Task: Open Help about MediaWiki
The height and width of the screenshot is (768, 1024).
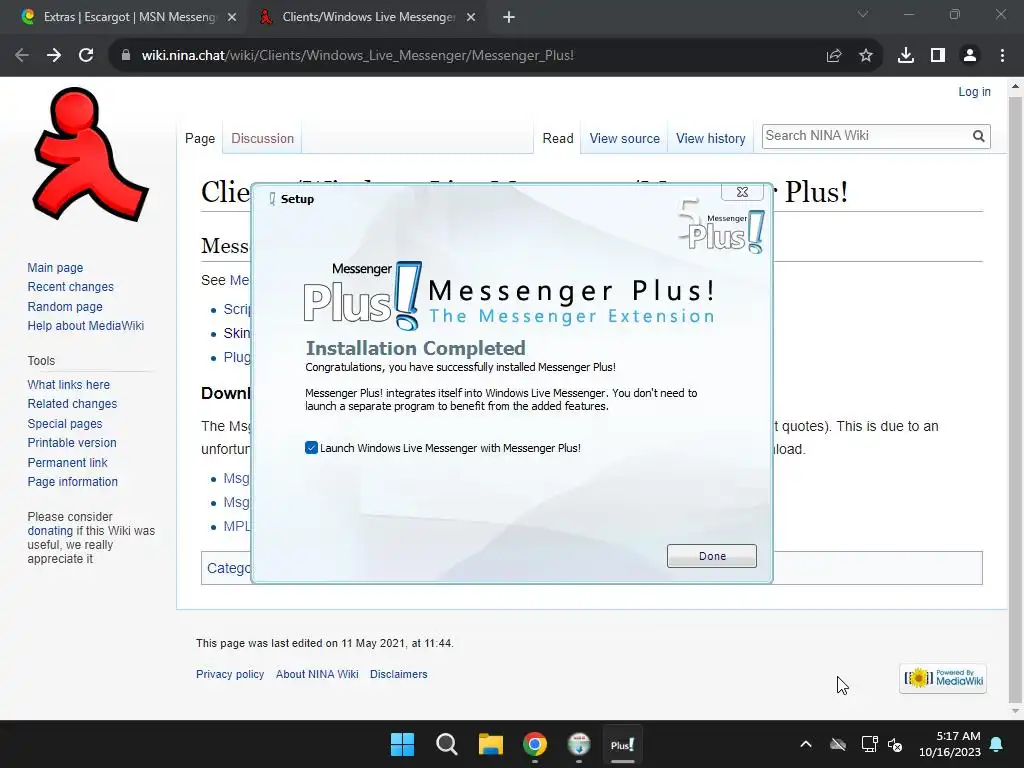Action: click(x=86, y=325)
